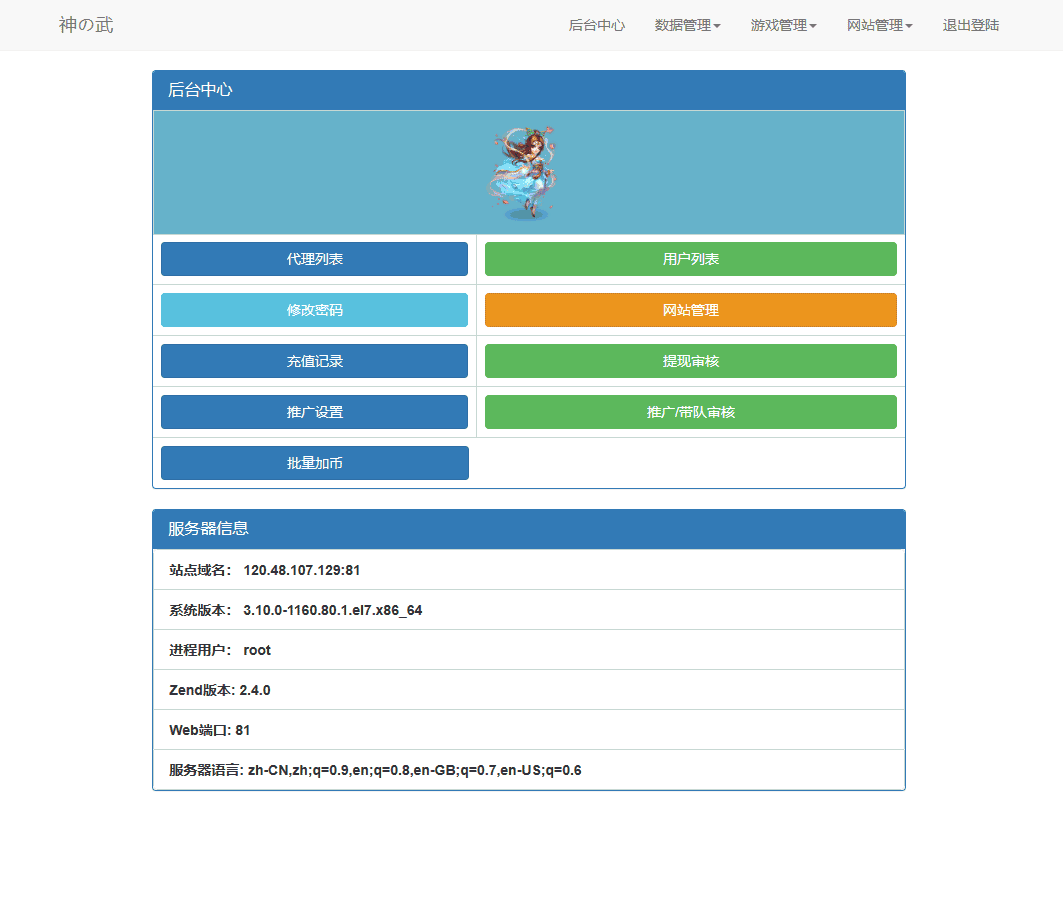Expand the 游戏管理 dropdown menu
Image resolution: width=1063 pixels, height=908 pixels.
[783, 26]
